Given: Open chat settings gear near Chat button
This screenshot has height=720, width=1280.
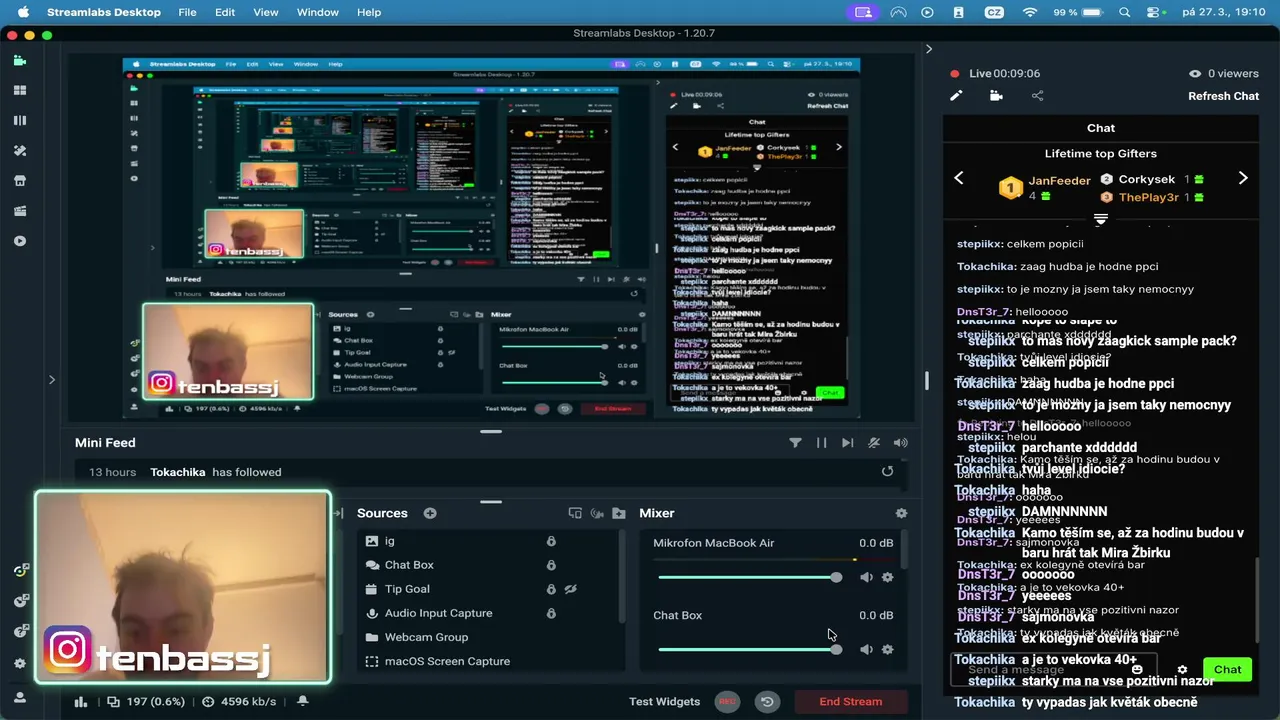Looking at the screenshot, I should pyautogui.click(x=1182, y=670).
